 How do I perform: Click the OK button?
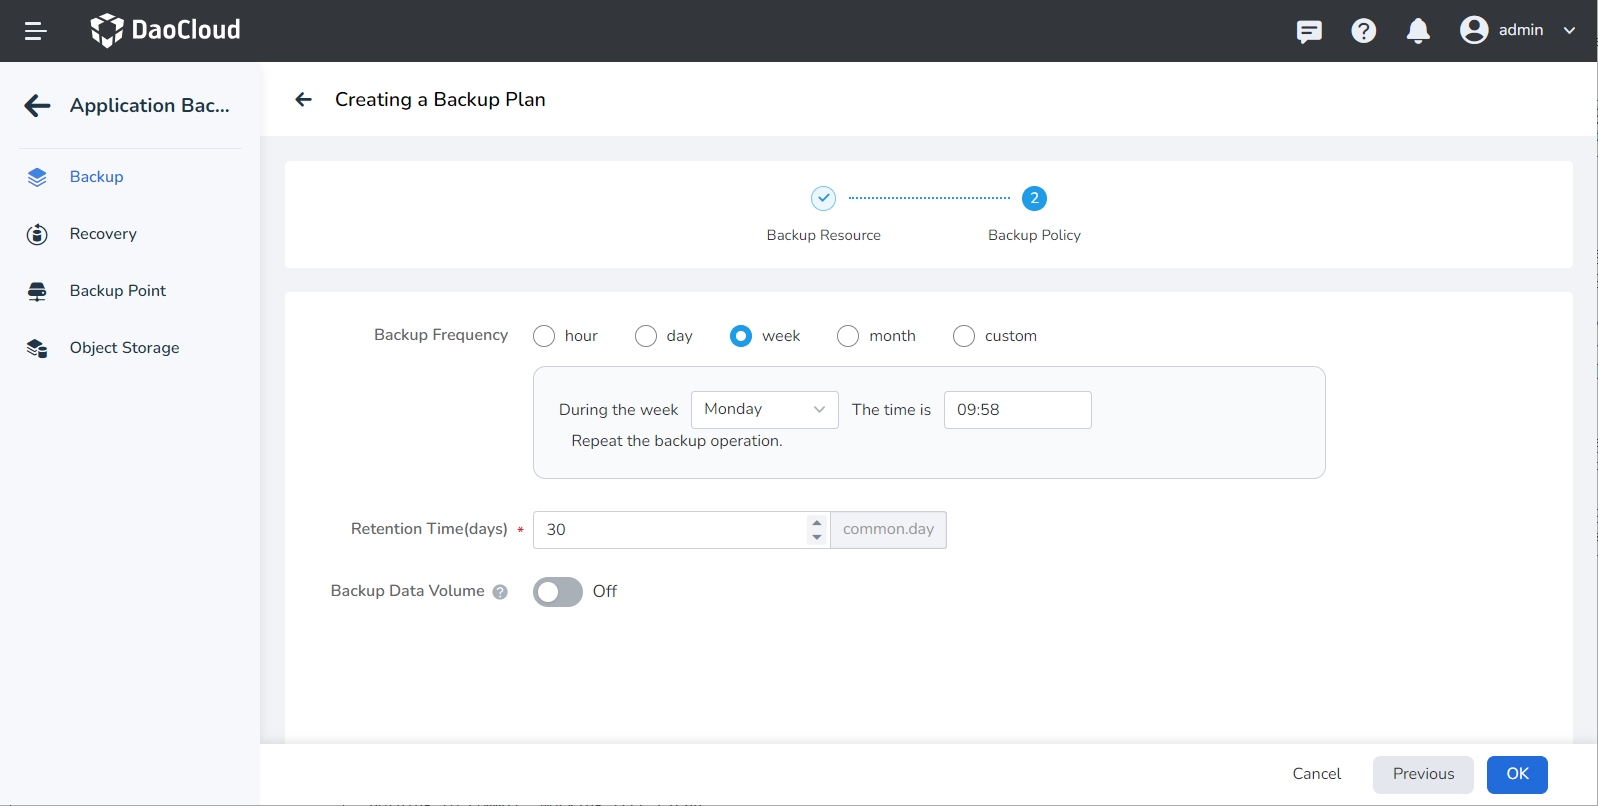1516,774
